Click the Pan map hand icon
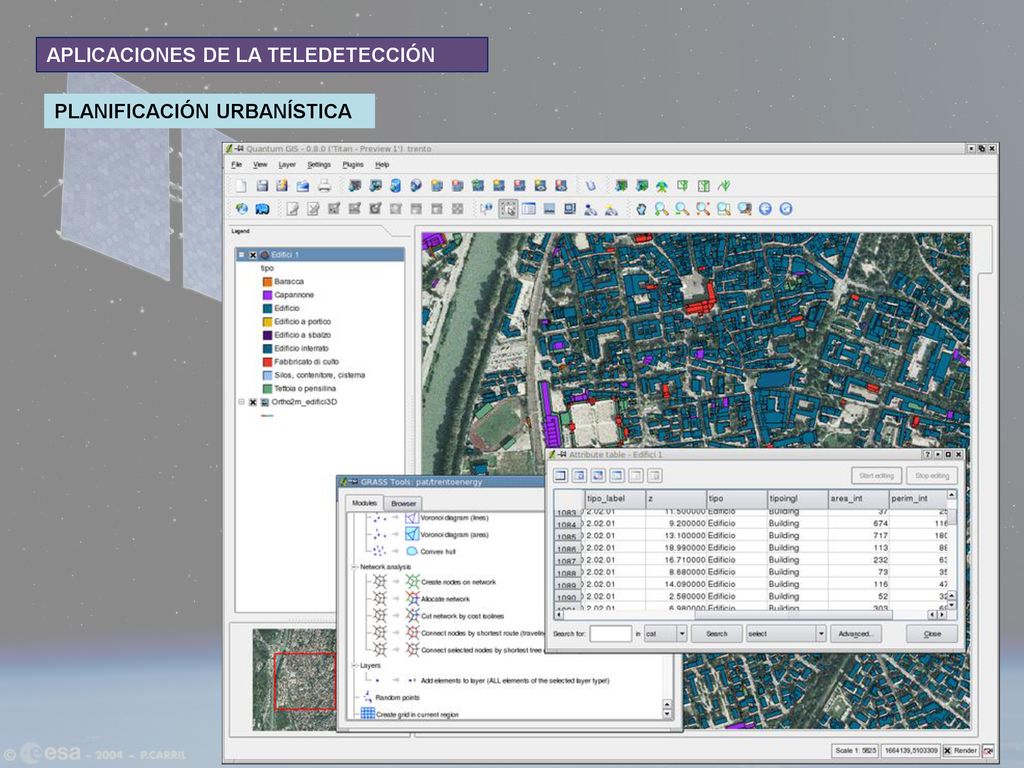The width and height of the screenshot is (1024, 768). pyautogui.click(x=641, y=209)
